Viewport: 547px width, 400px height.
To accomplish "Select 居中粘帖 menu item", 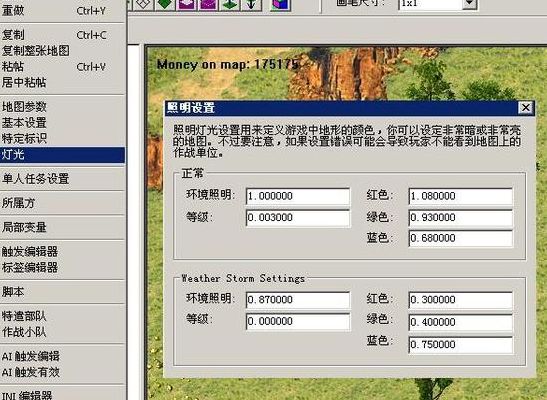I will (62, 82).
